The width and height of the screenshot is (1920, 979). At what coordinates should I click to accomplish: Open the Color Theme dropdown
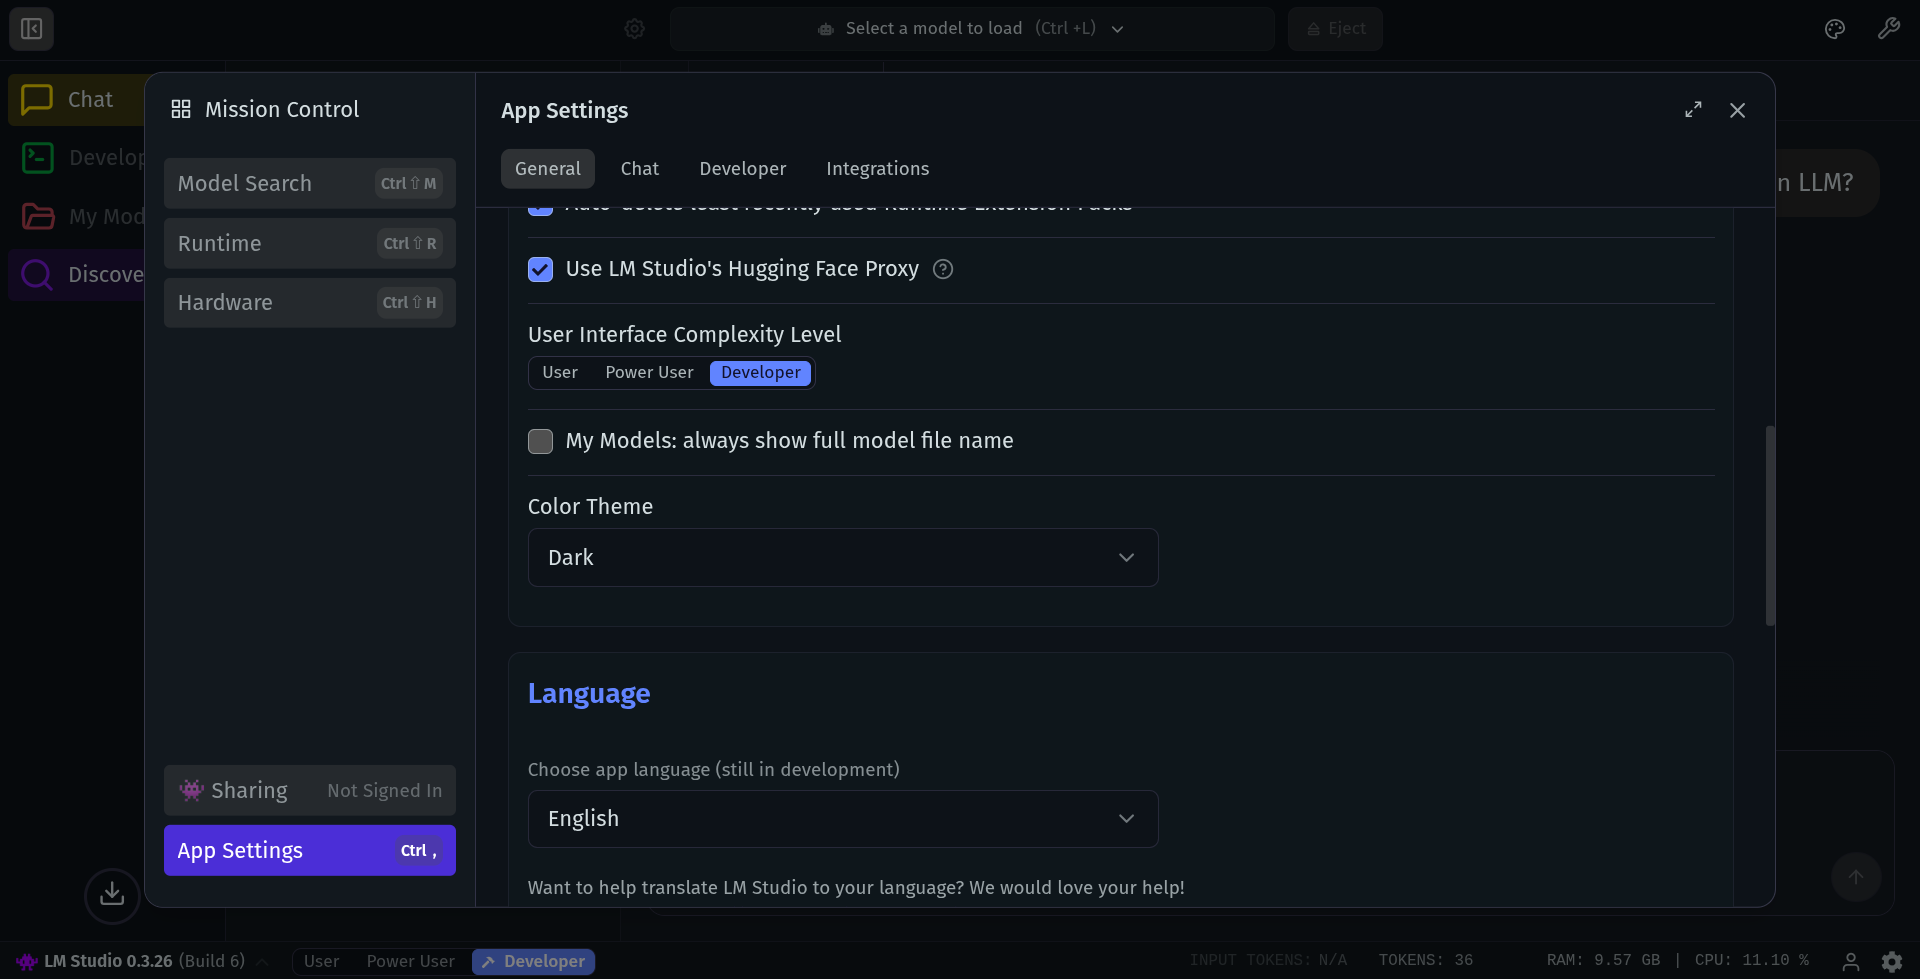click(x=843, y=557)
